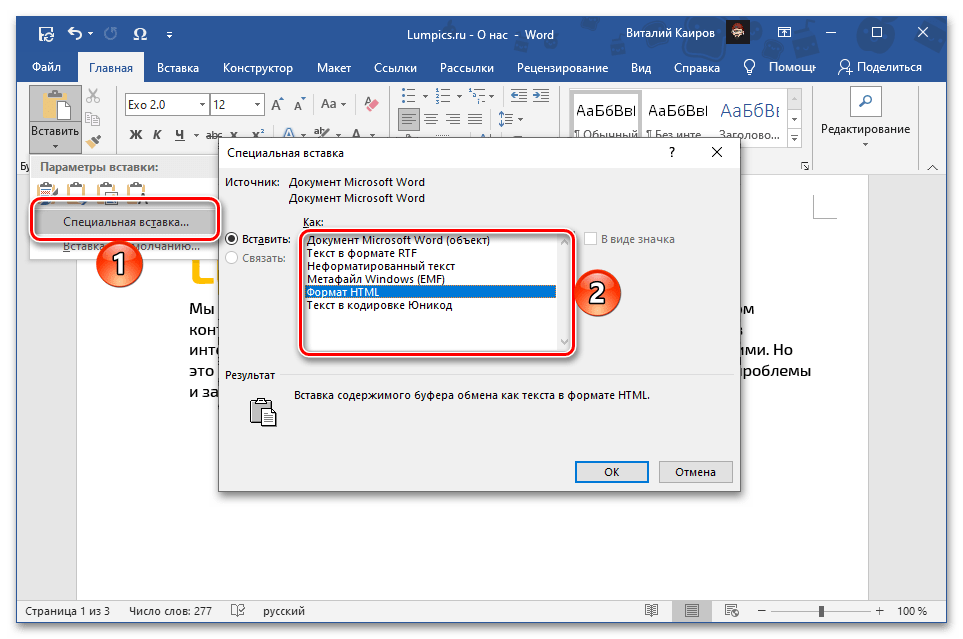Click the Cut scissors icon
Image resolution: width=963 pixels, height=639 pixels.
click(x=93, y=97)
